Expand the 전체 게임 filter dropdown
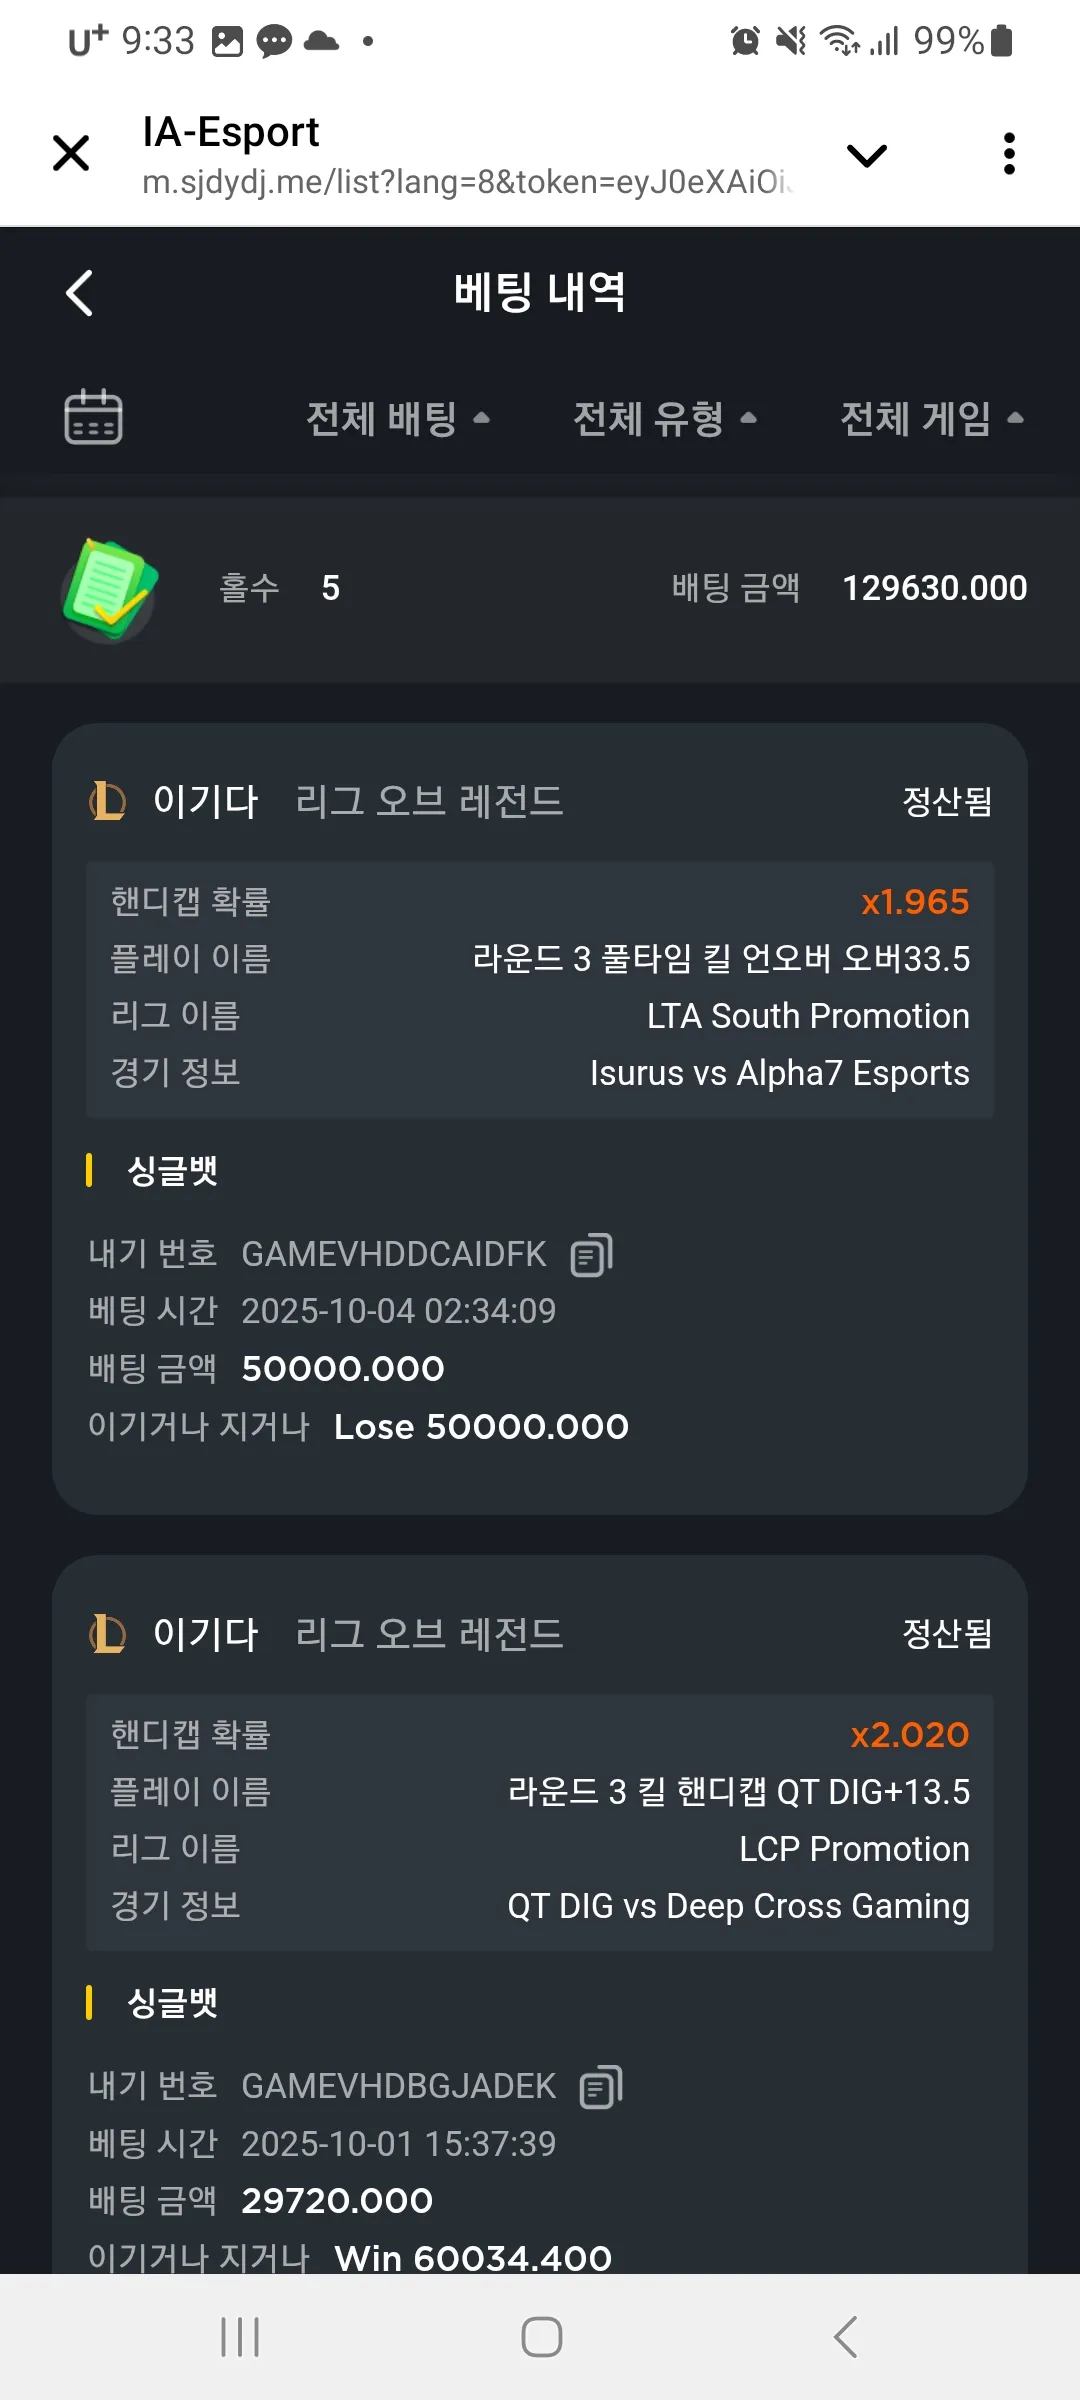The image size is (1080, 2400). 932,418
